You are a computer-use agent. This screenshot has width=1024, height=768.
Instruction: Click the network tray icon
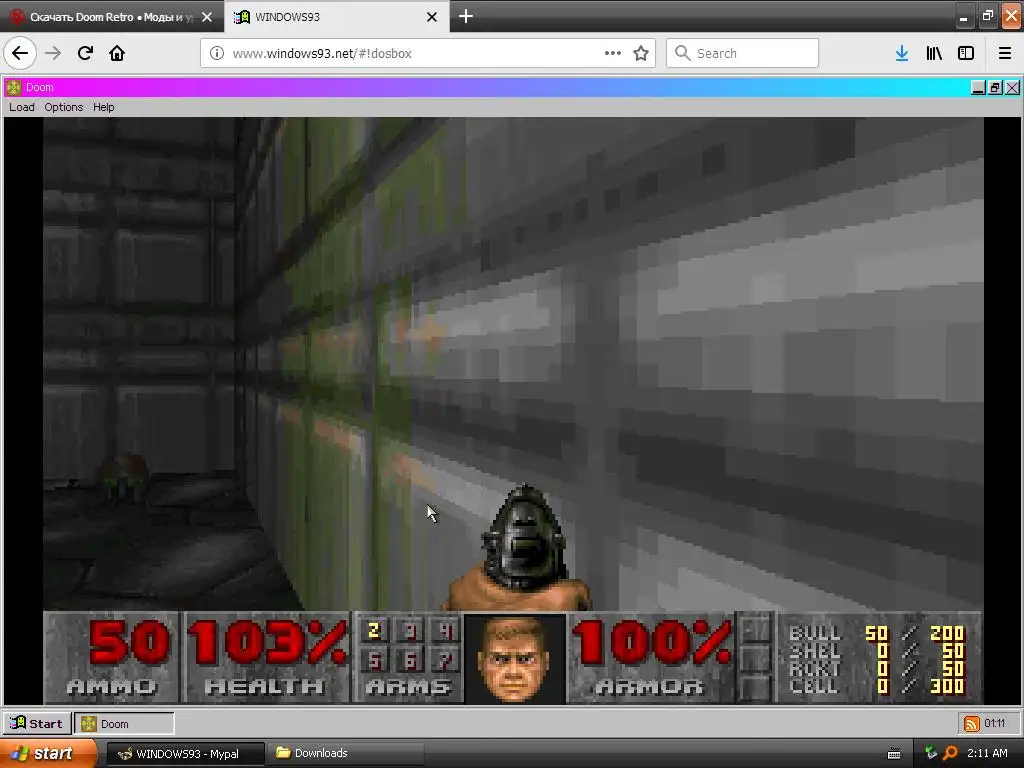(931, 753)
